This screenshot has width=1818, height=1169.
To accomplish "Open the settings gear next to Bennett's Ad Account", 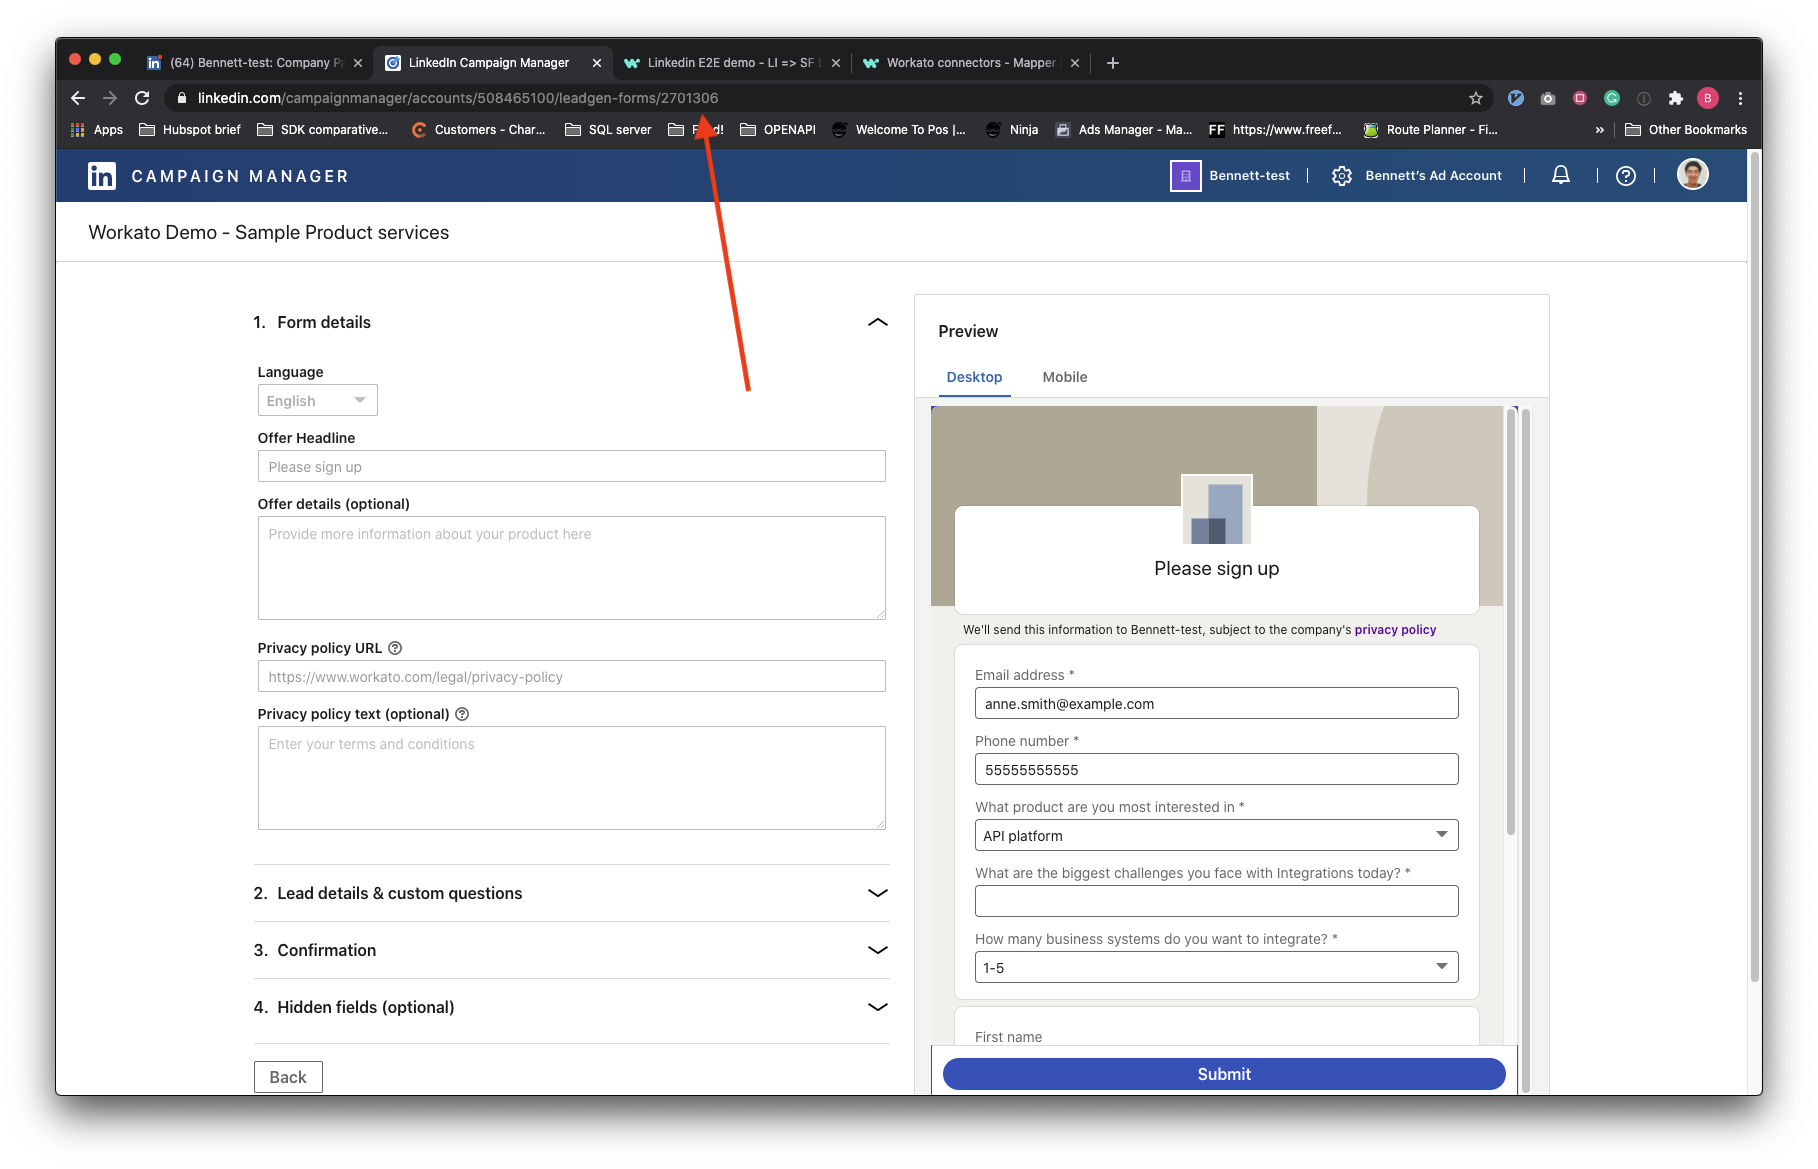I will (x=1341, y=175).
